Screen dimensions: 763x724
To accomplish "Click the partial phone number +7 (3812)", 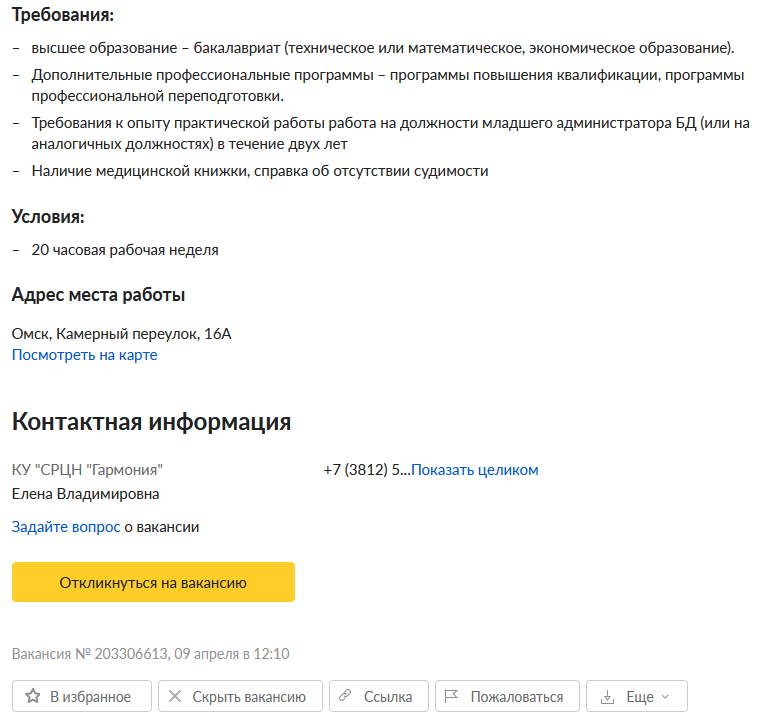I will point(366,470).
